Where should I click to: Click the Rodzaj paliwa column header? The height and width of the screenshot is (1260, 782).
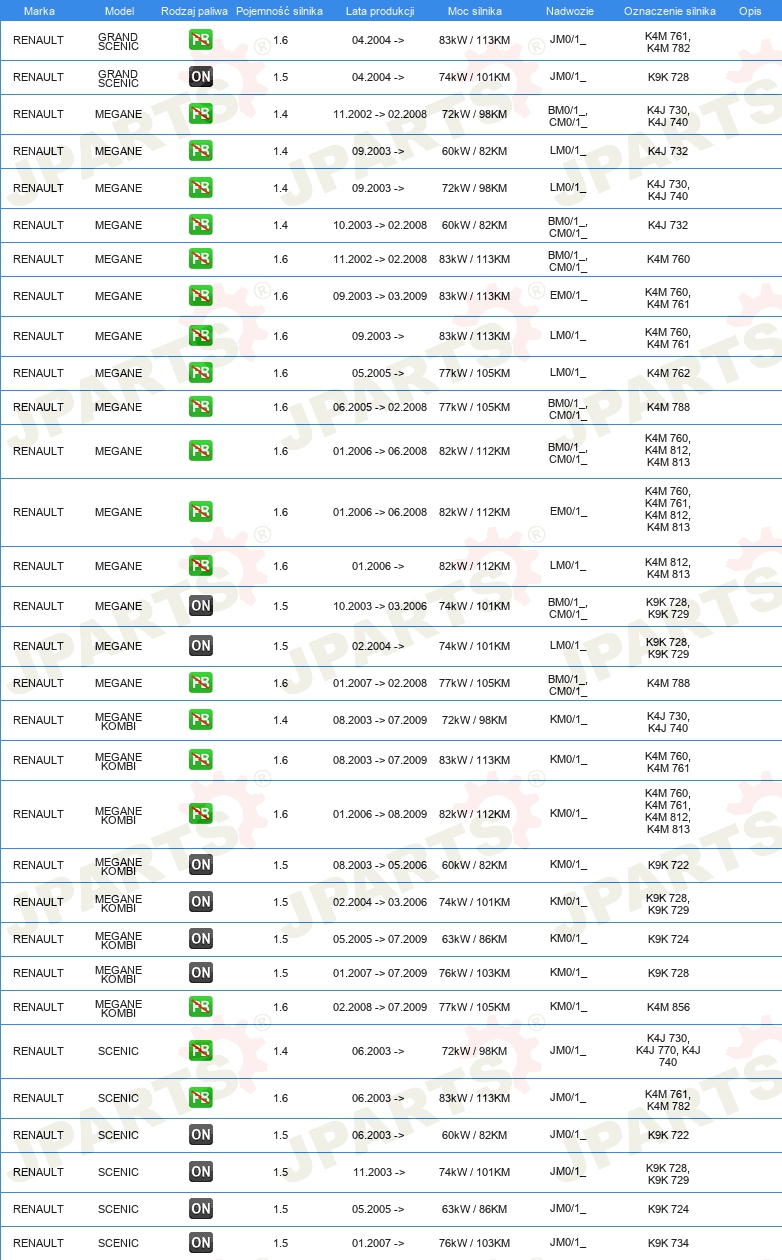tap(194, 11)
